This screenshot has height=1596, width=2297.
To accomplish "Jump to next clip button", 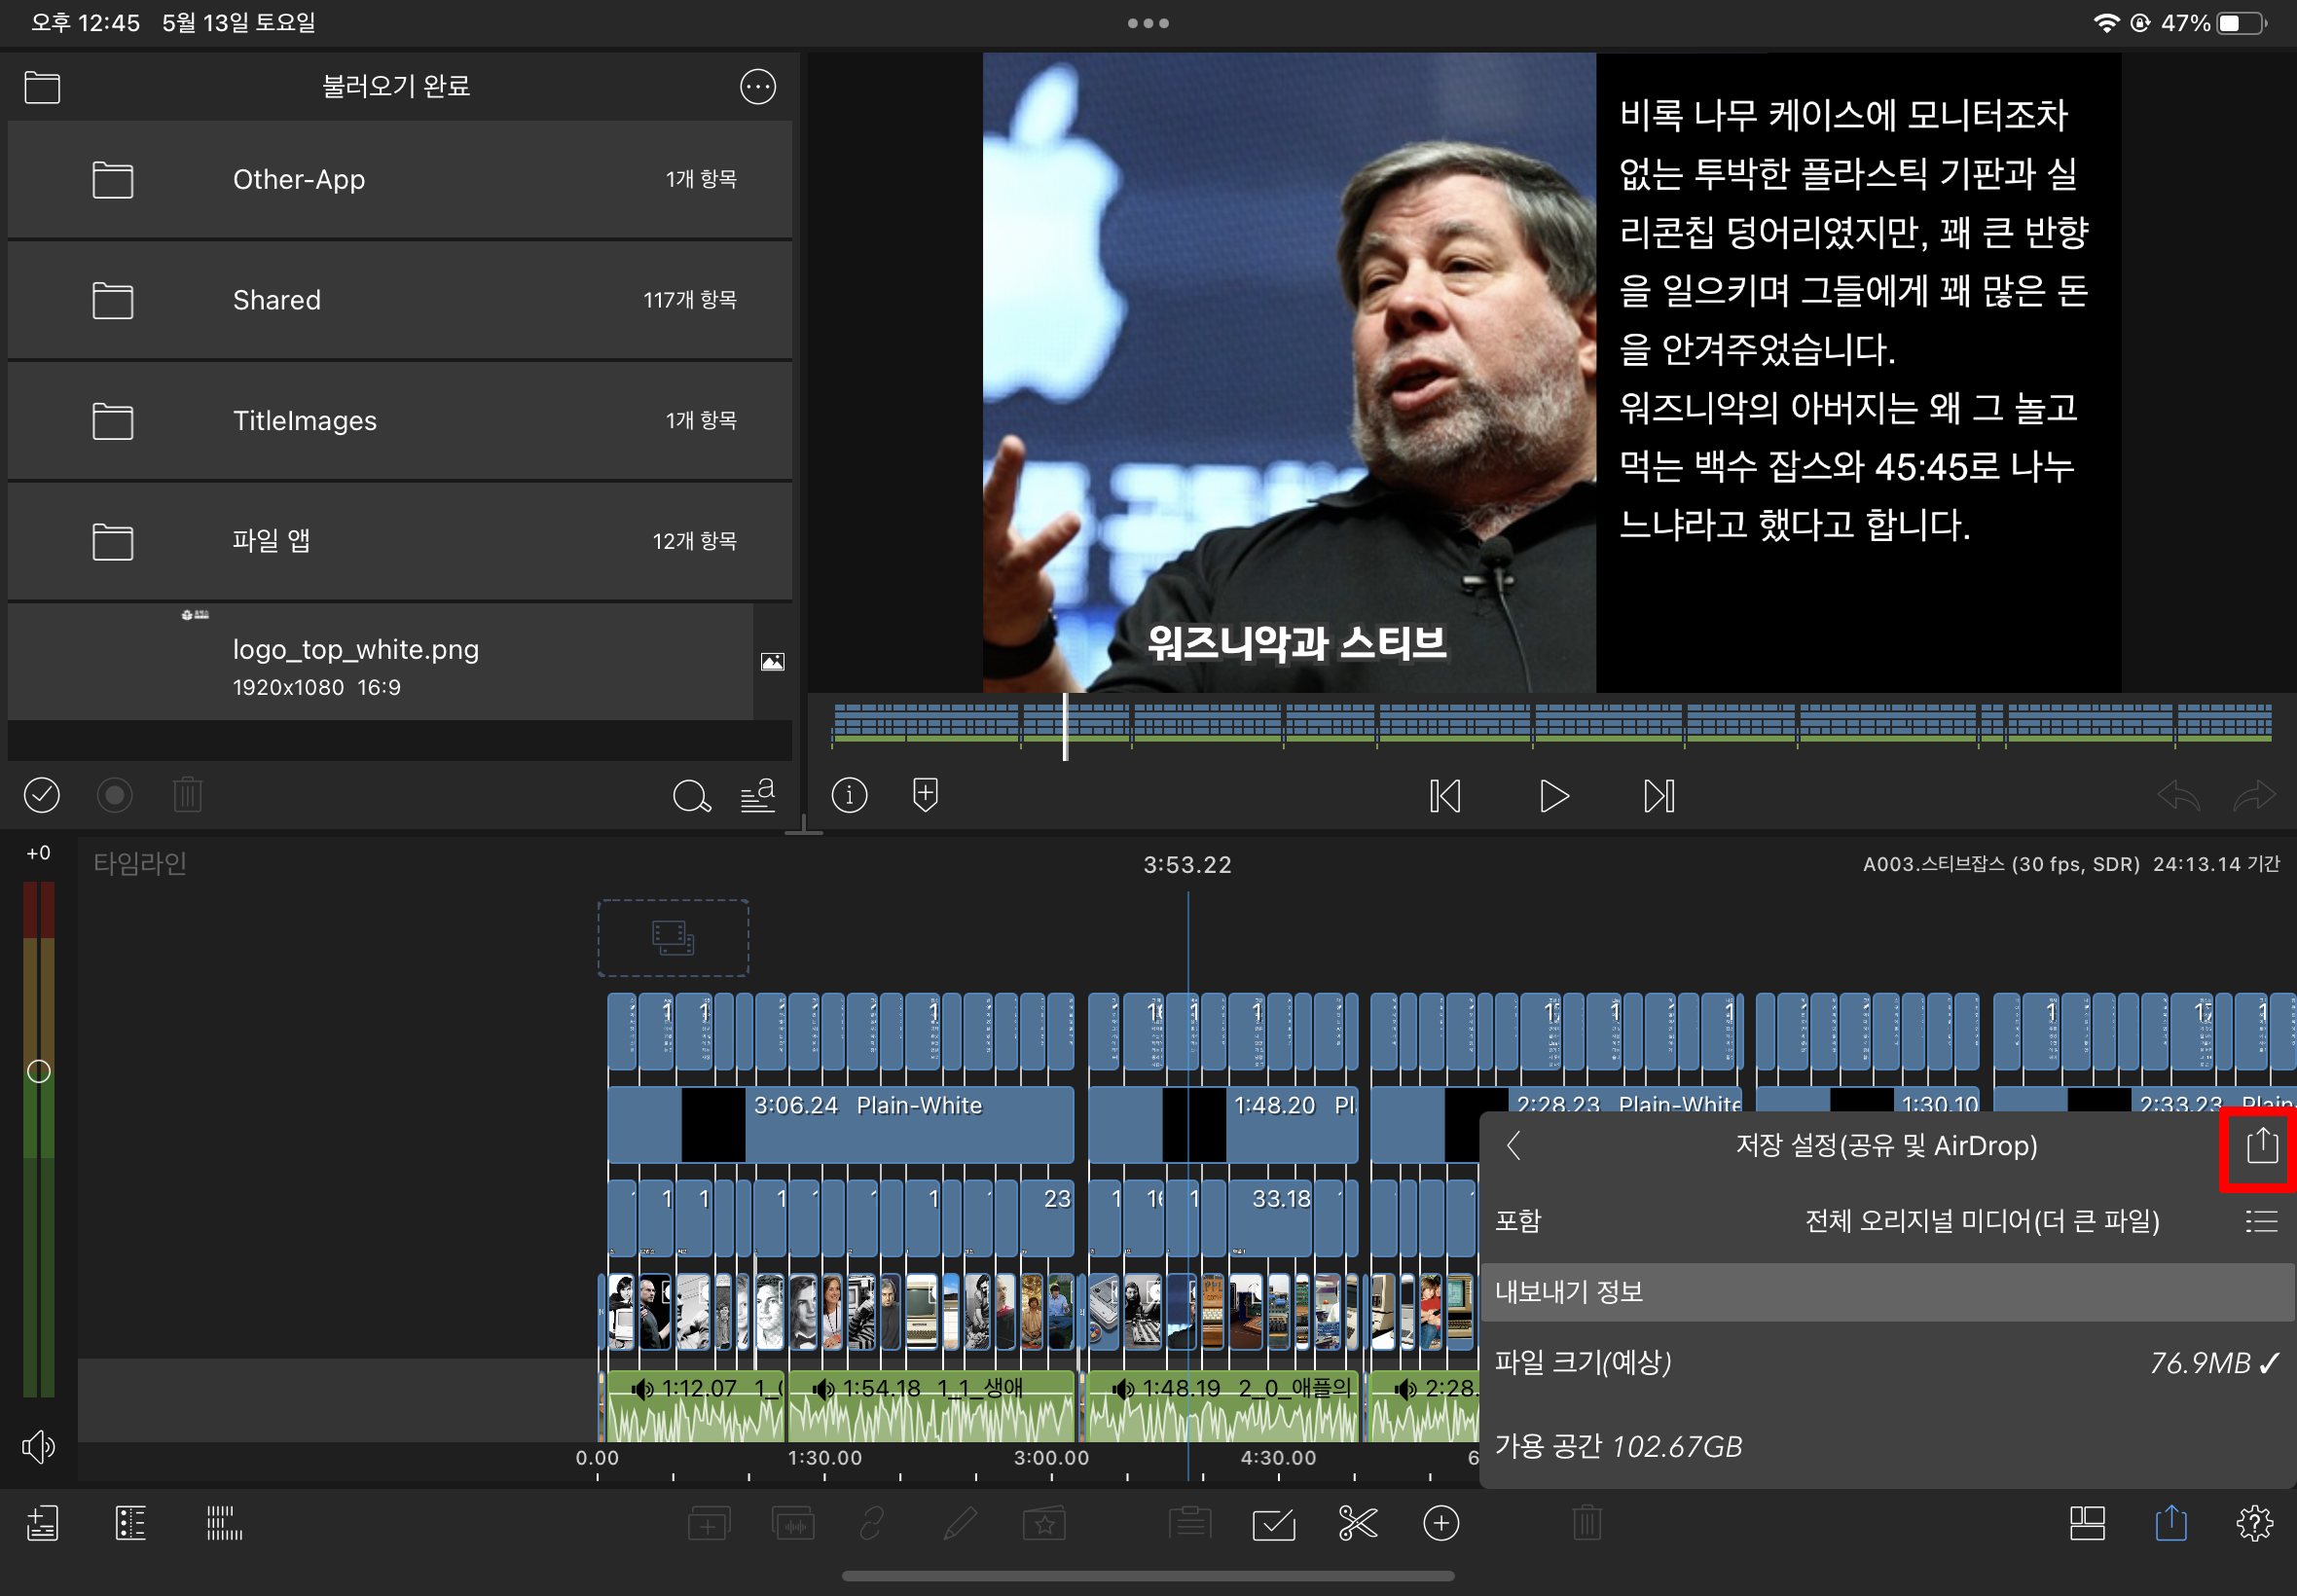I will tap(1658, 796).
